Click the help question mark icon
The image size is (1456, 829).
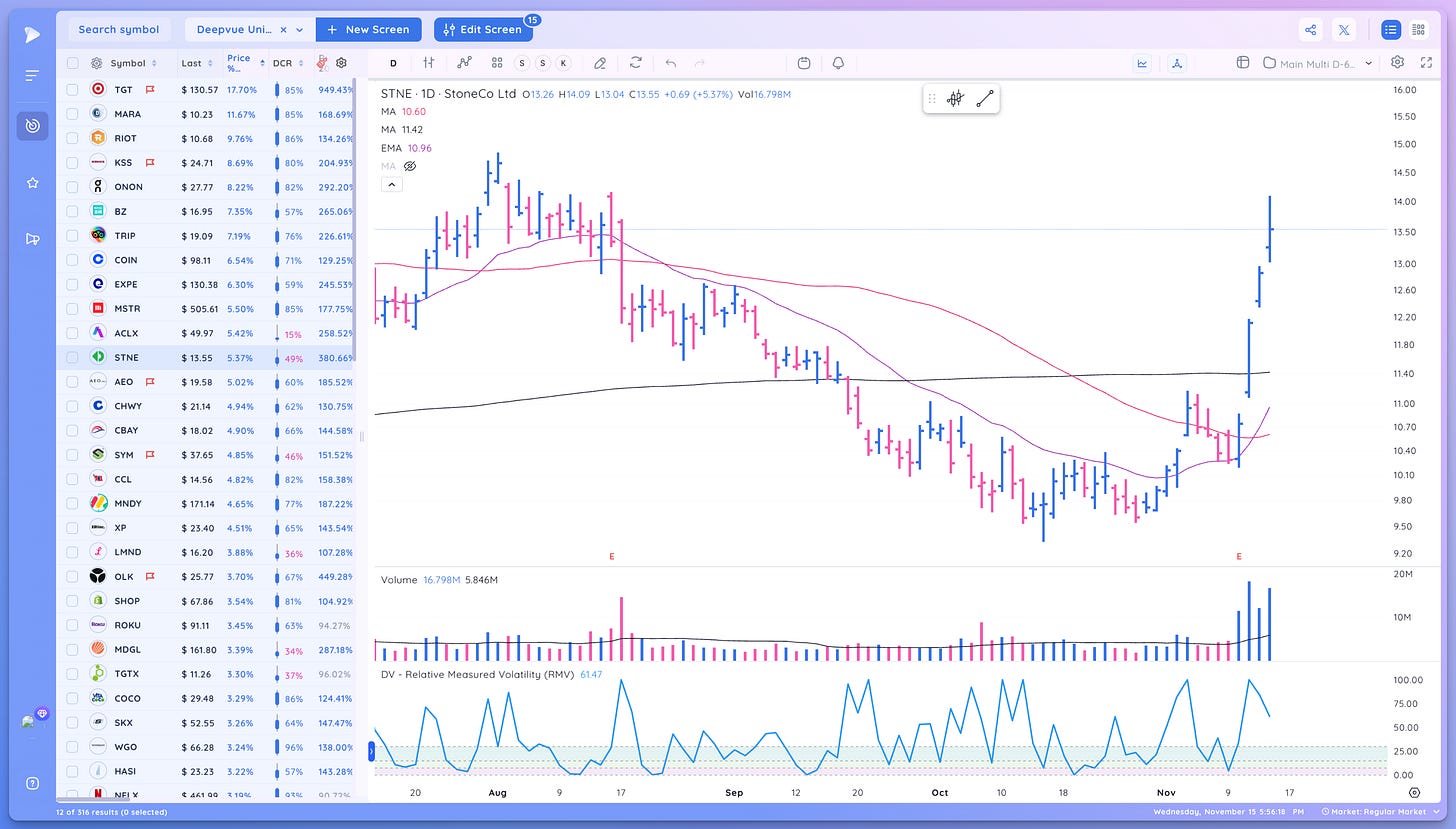coord(33,783)
